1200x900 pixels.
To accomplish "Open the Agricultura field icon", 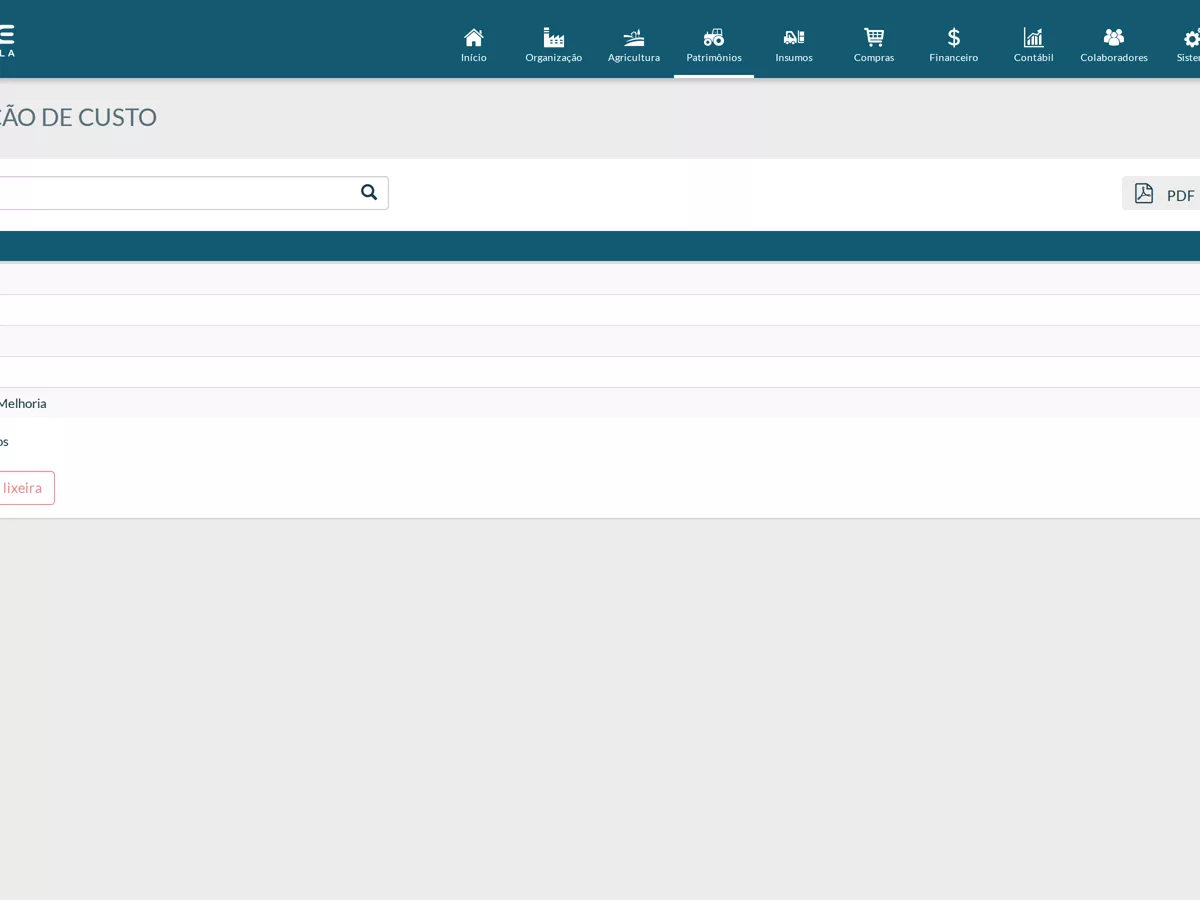I will click(x=634, y=38).
